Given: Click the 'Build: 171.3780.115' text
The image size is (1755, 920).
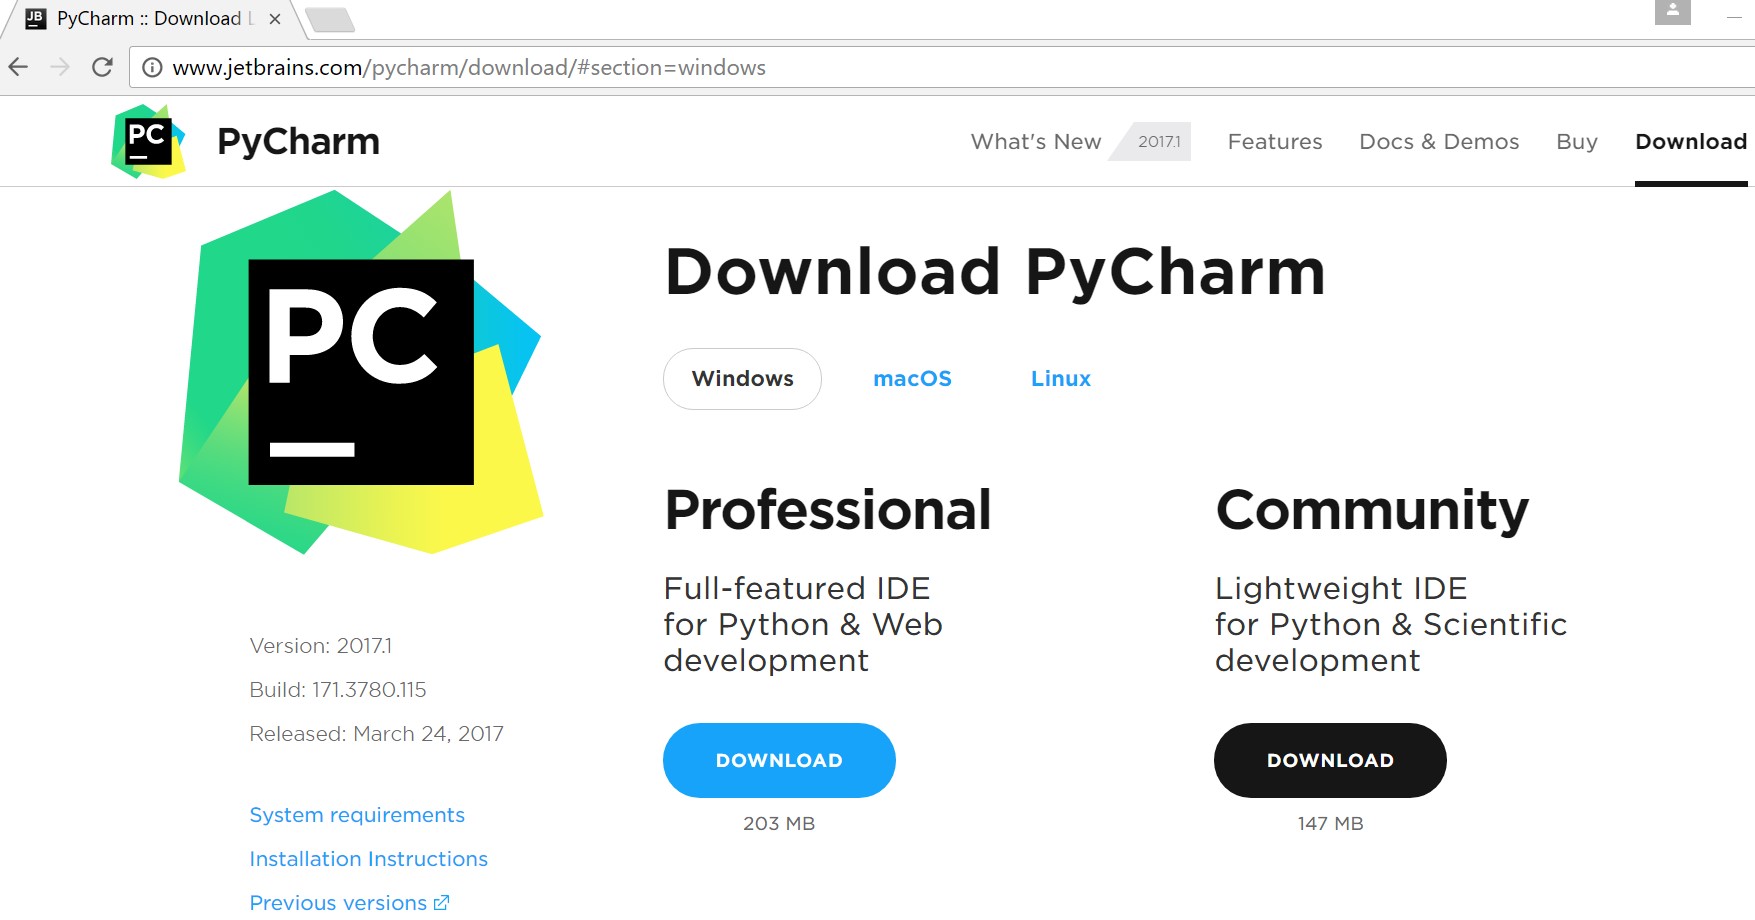Looking at the screenshot, I should tap(338, 690).
